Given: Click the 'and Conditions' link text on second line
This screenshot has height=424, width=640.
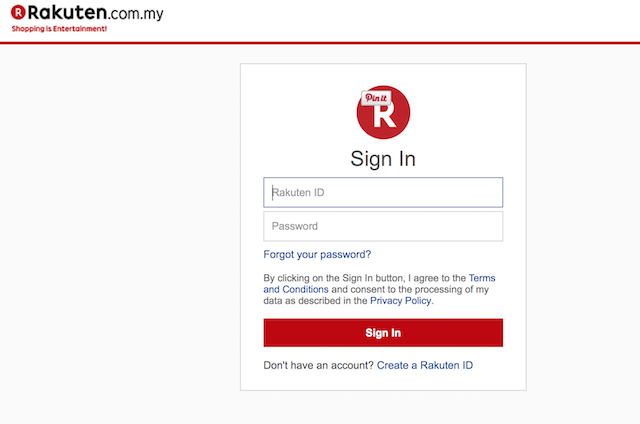Looking at the screenshot, I should [x=296, y=289].
